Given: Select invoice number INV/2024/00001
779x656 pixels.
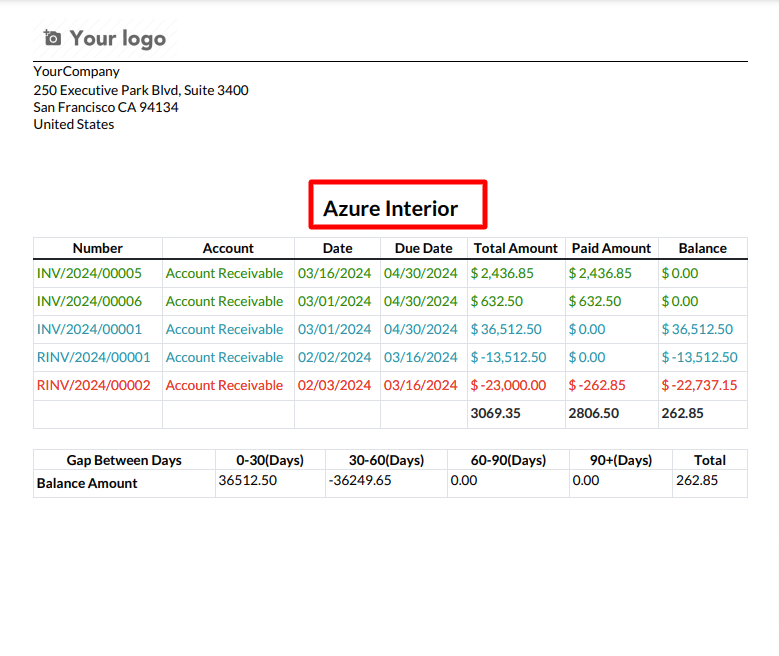Looking at the screenshot, I should 89,329.
